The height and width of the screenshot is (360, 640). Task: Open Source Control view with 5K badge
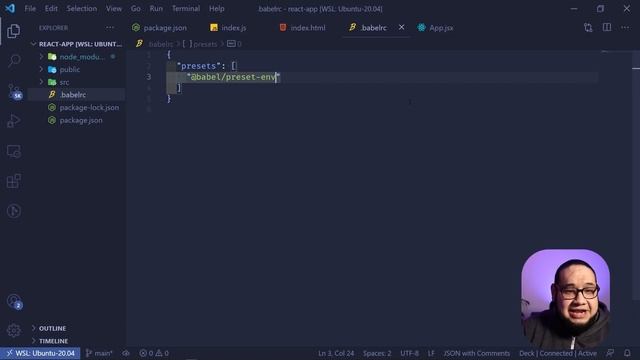[x=14, y=91]
